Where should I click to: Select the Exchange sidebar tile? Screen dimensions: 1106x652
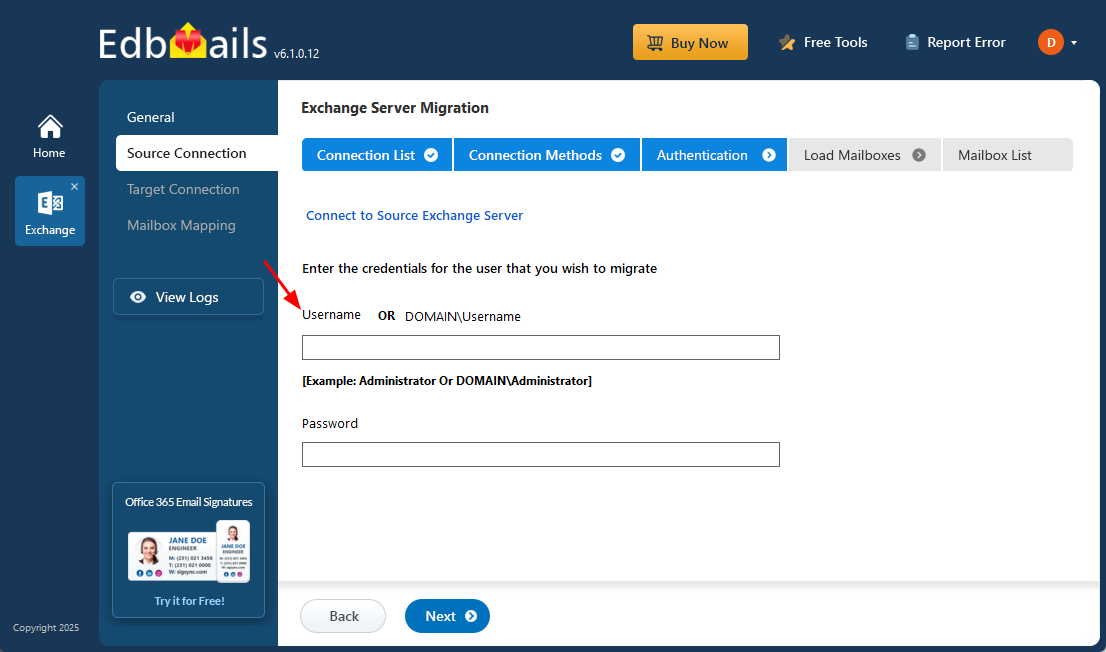(x=49, y=212)
